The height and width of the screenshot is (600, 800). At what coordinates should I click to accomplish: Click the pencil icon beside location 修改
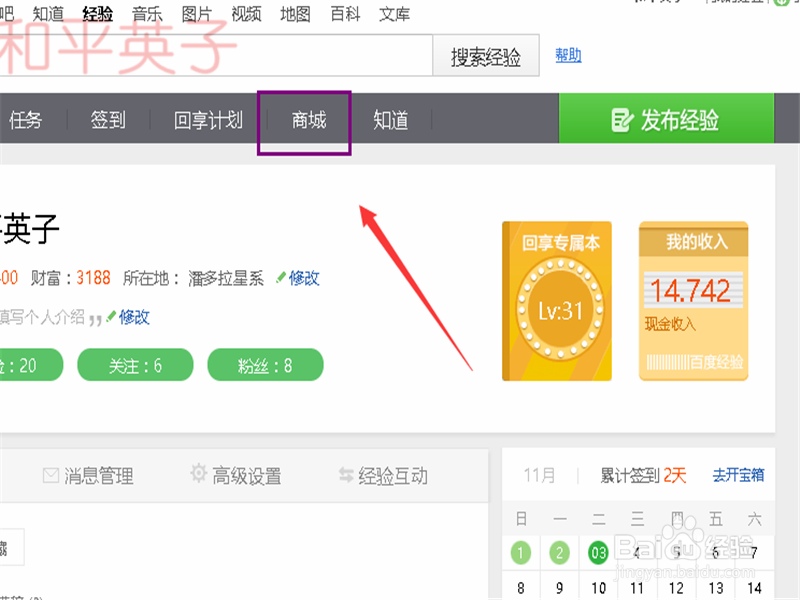click(281, 277)
